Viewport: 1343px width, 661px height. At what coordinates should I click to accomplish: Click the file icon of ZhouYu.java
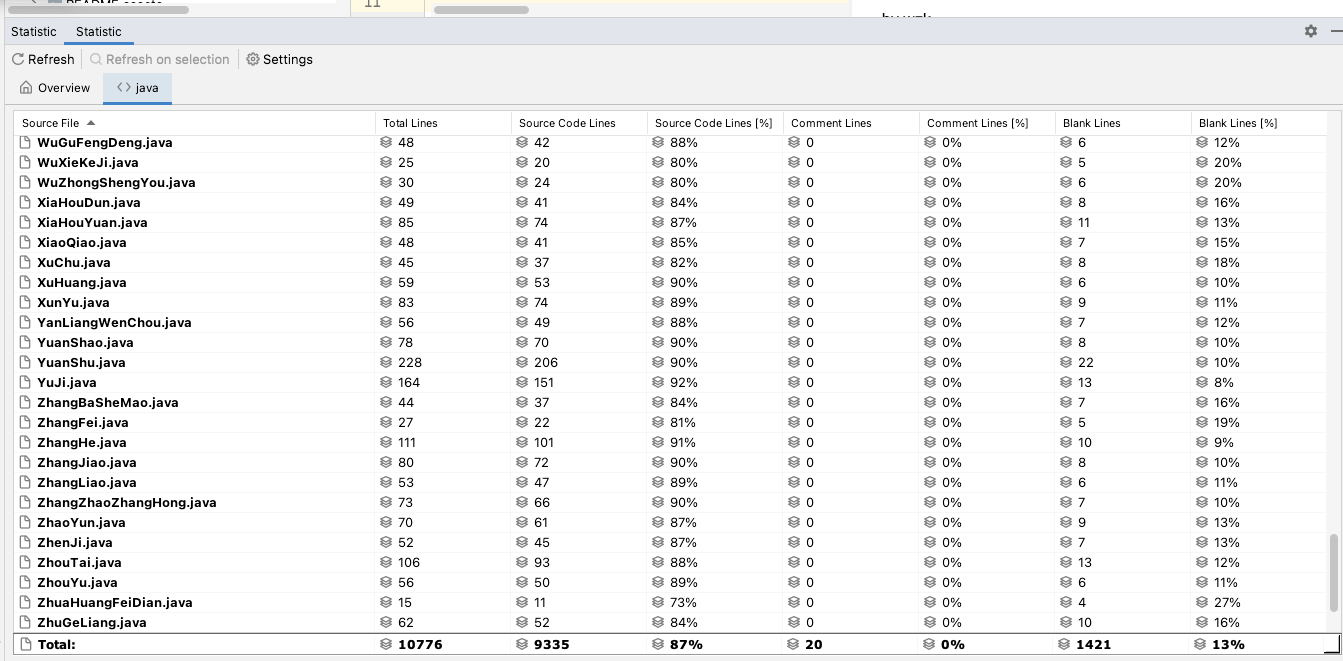point(26,582)
